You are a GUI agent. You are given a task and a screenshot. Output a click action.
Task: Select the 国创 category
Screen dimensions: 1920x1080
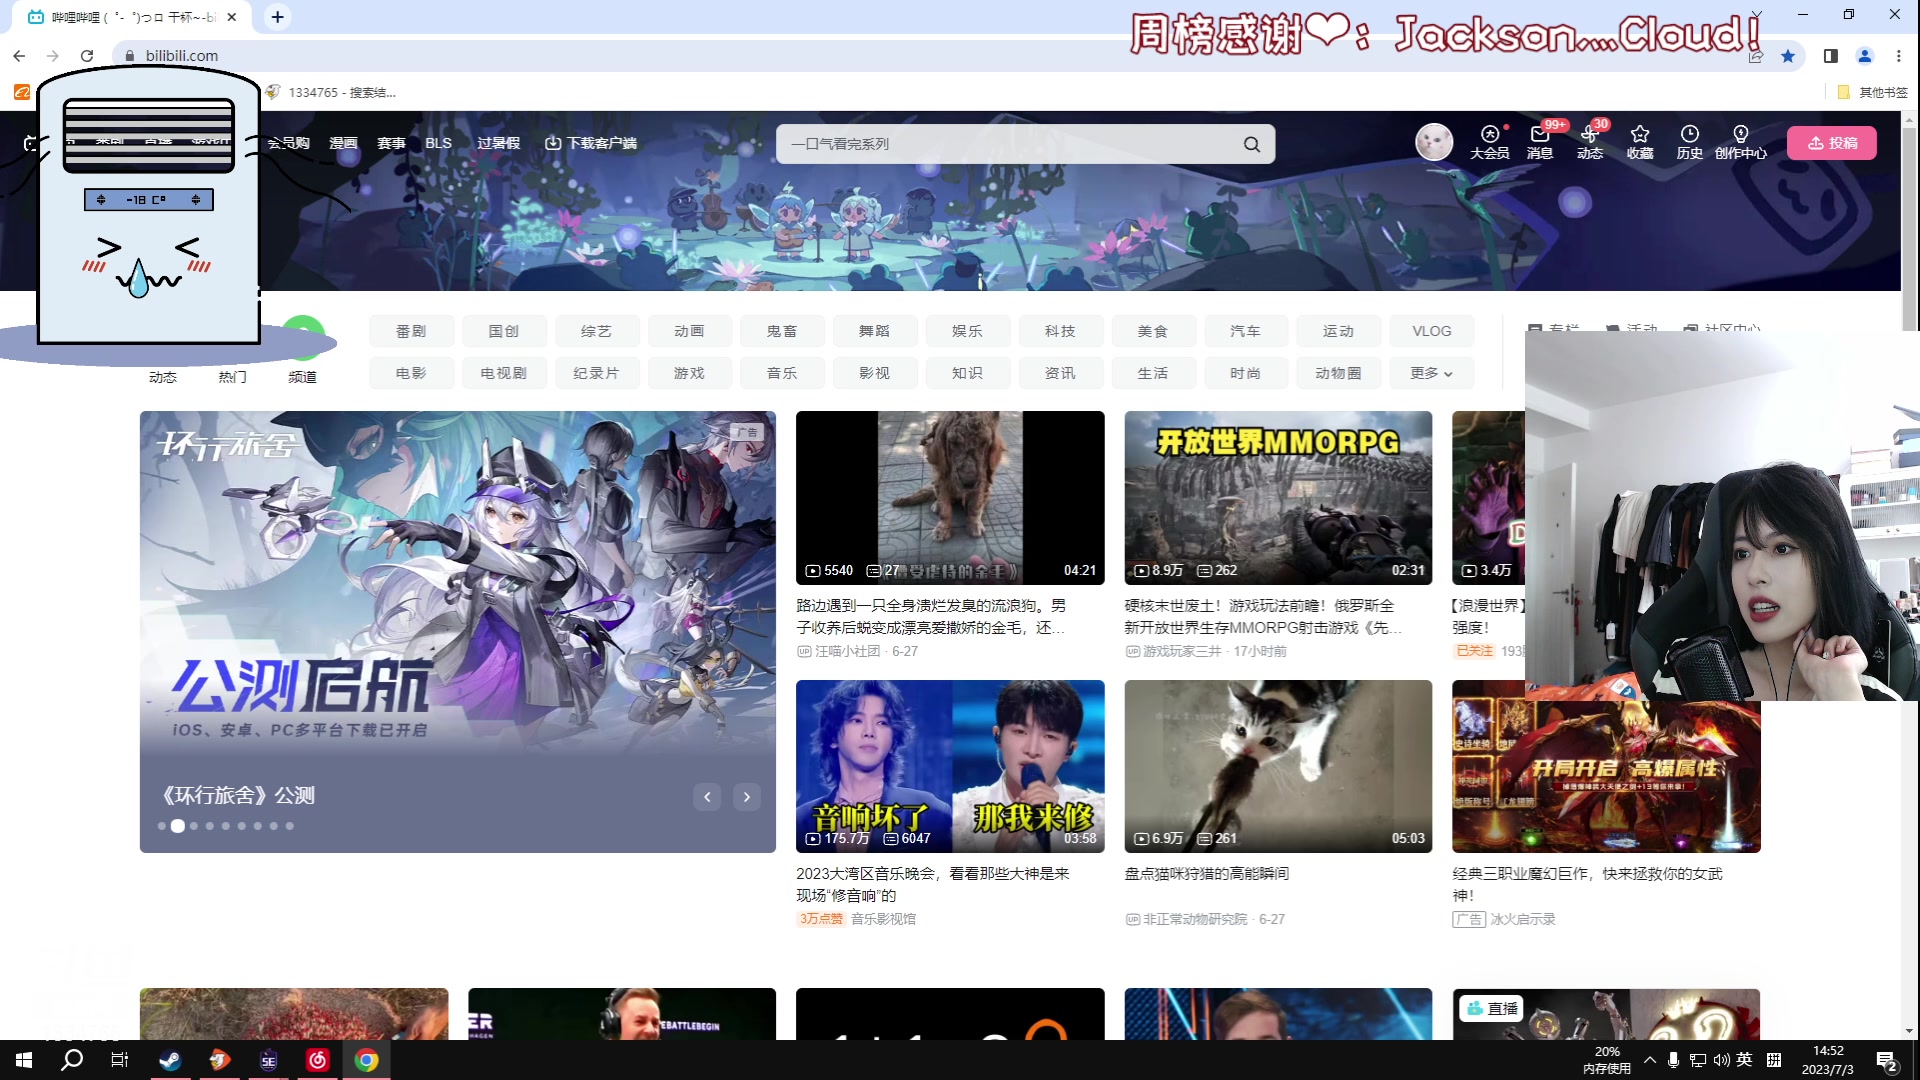(504, 331)
